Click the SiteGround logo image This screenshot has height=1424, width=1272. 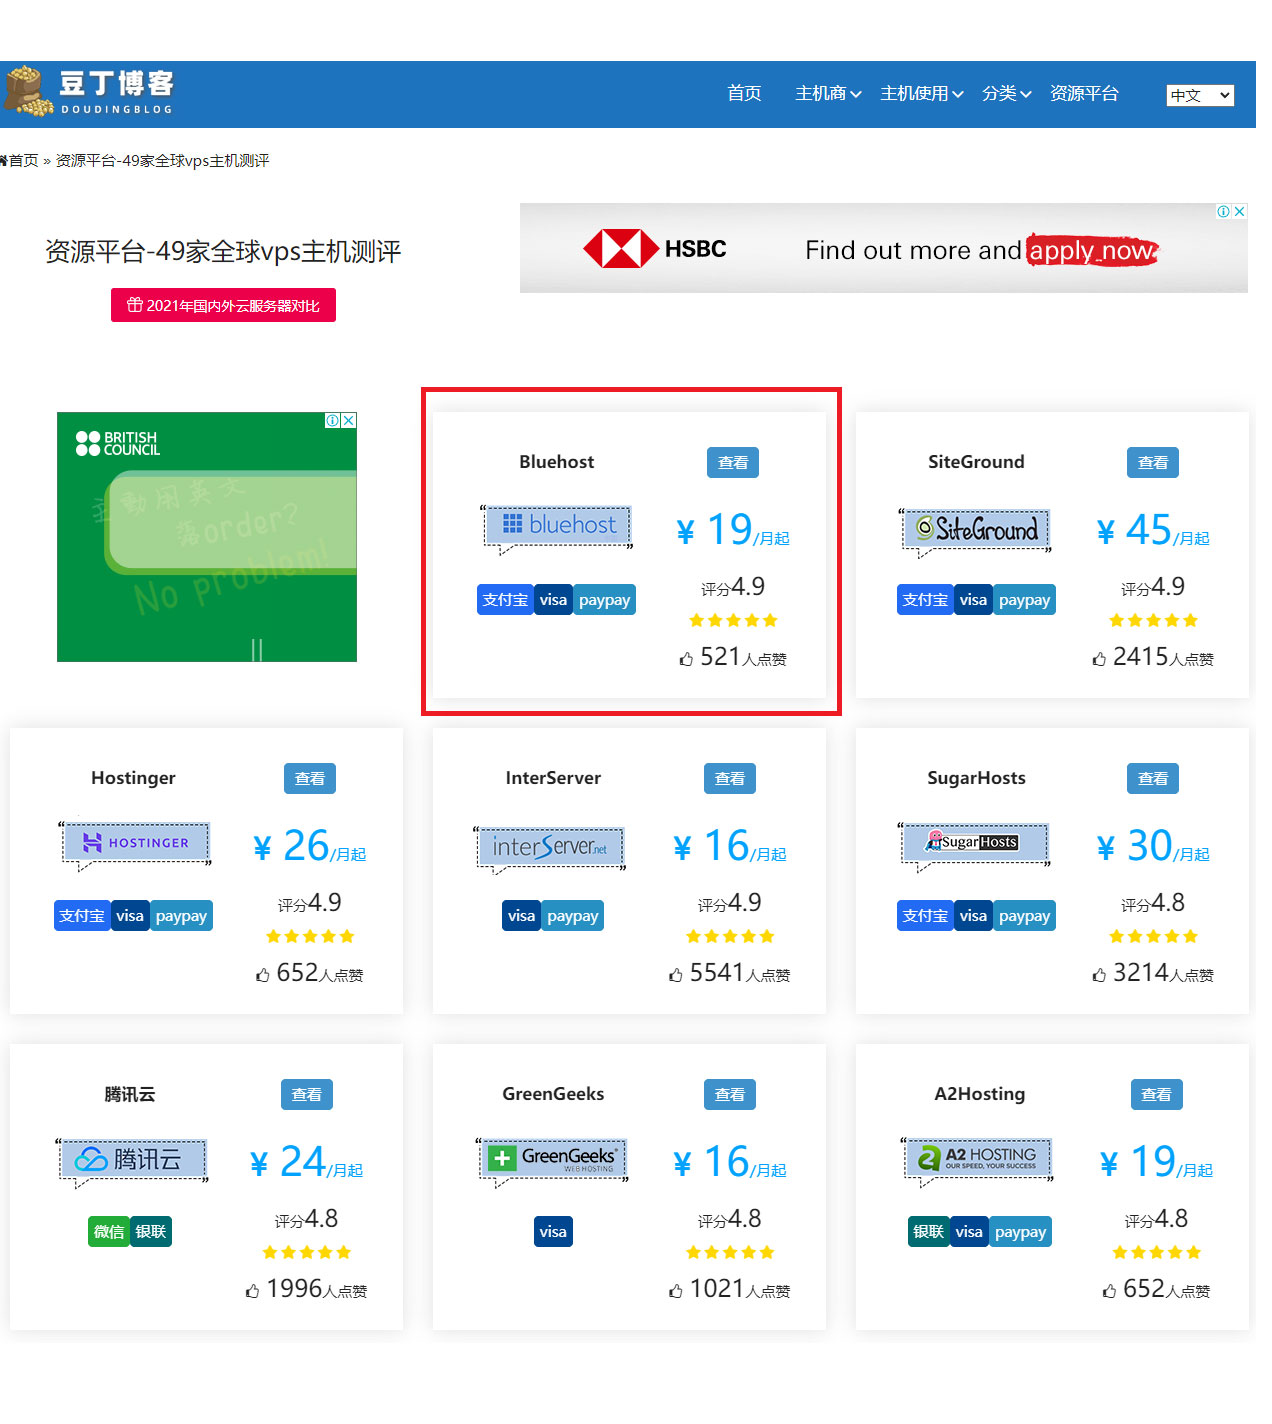(x=976, y=530)
